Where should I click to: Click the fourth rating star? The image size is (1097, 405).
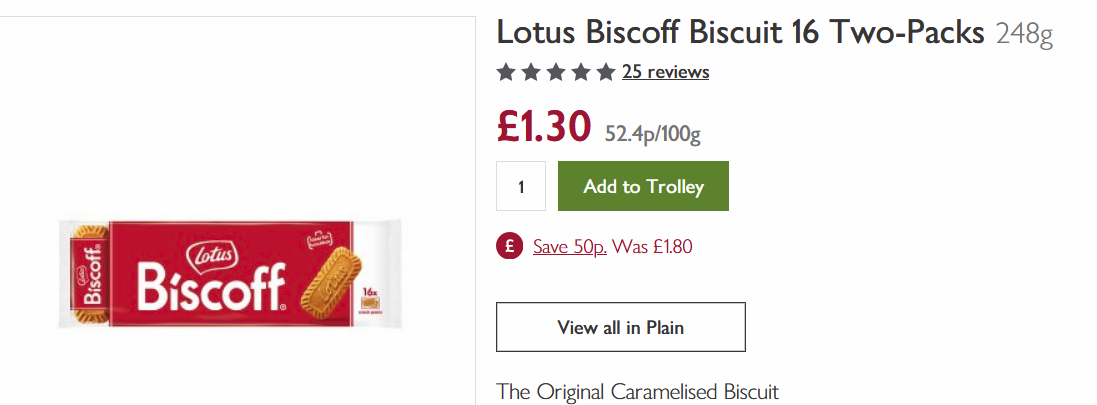[x=581, y=72]
